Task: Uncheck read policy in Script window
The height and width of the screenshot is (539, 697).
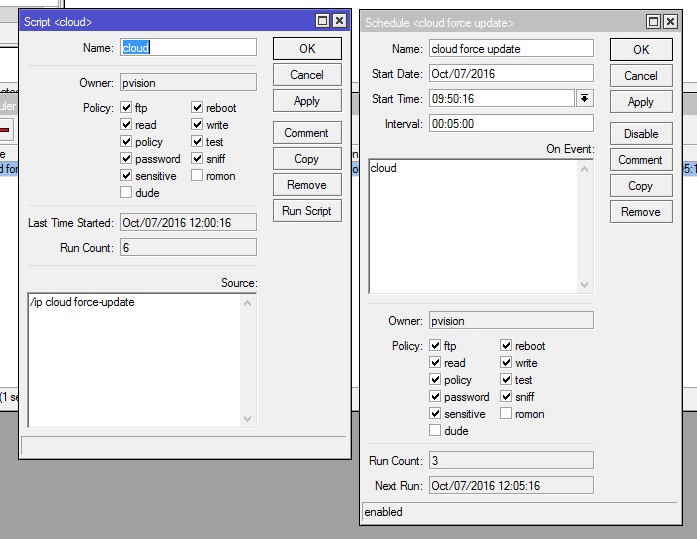Action: 126,124
